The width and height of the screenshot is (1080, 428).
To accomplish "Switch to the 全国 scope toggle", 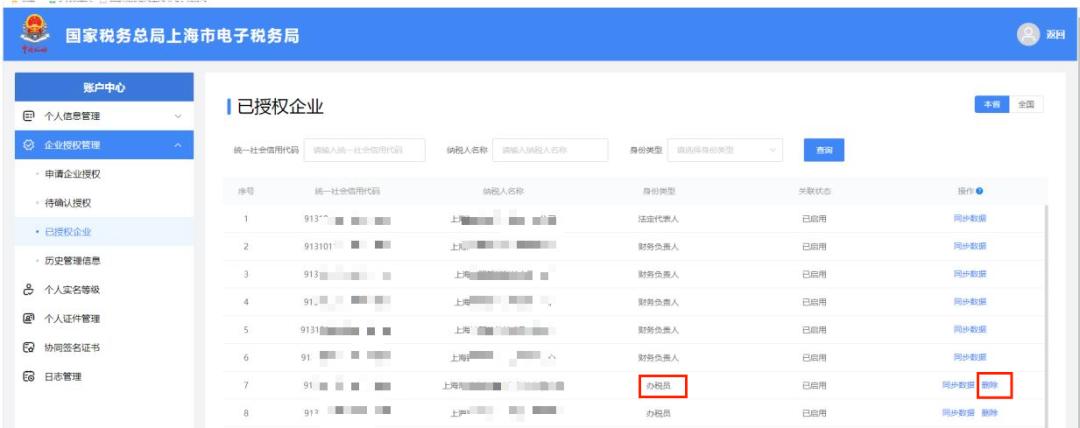I will tap(1027, 103).
